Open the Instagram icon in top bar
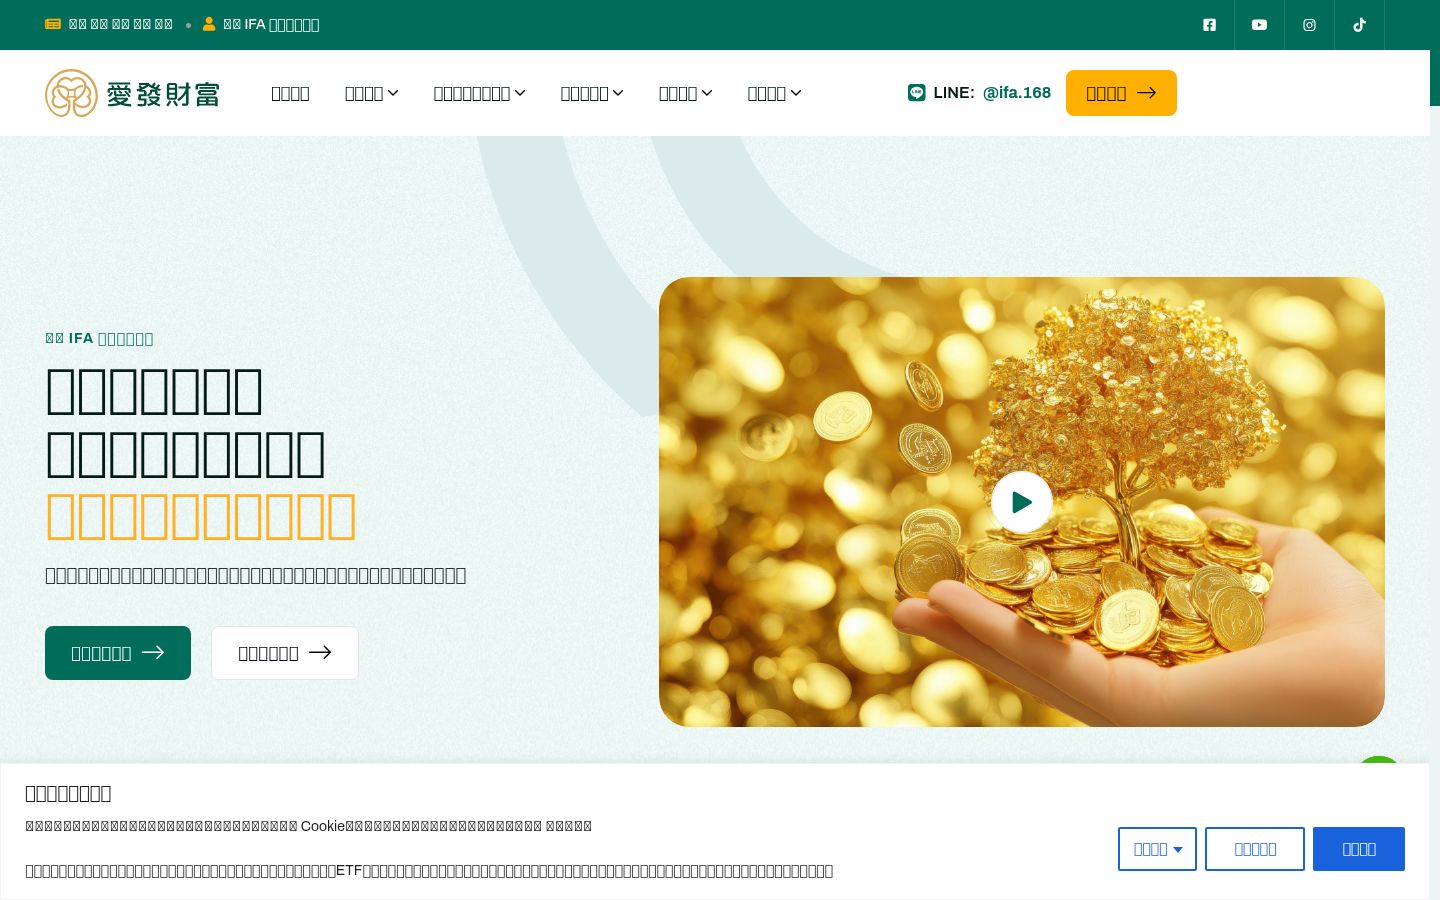This screenshot has height=900, width=1440. [1309, 25]
